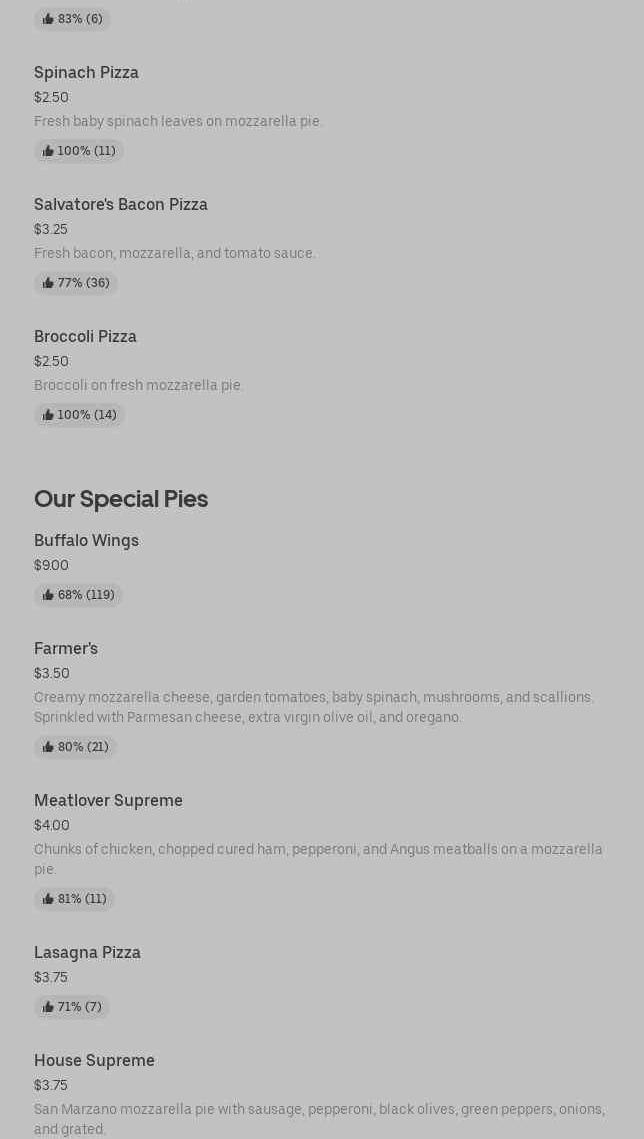Click thumbs-up icon on Broccoli Pizza rating
Screen dimensions: 644x1139
tap(48, 415)
